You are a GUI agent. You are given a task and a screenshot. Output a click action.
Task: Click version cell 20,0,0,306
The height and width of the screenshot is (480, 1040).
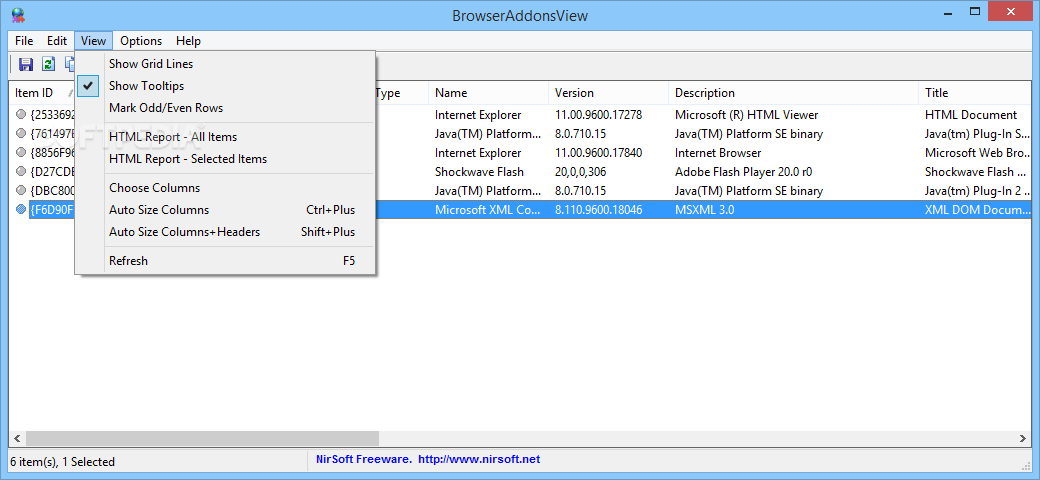coord(580,172)
